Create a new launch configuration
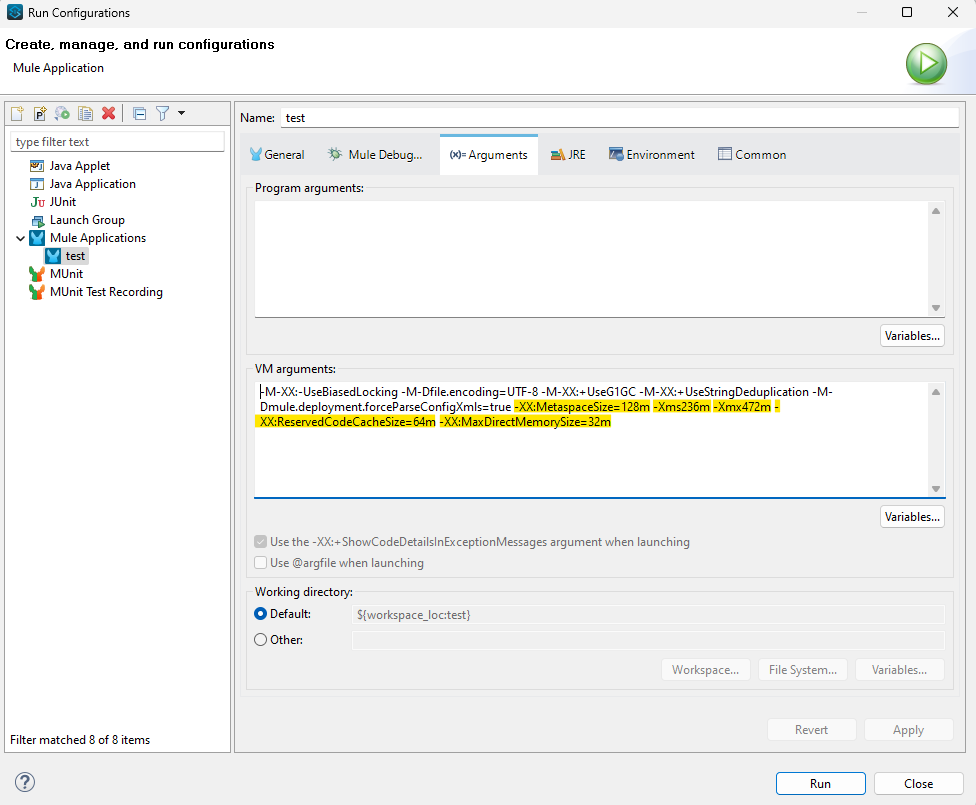This screenshot has width=976, height=805. click(x=17, y=113)
